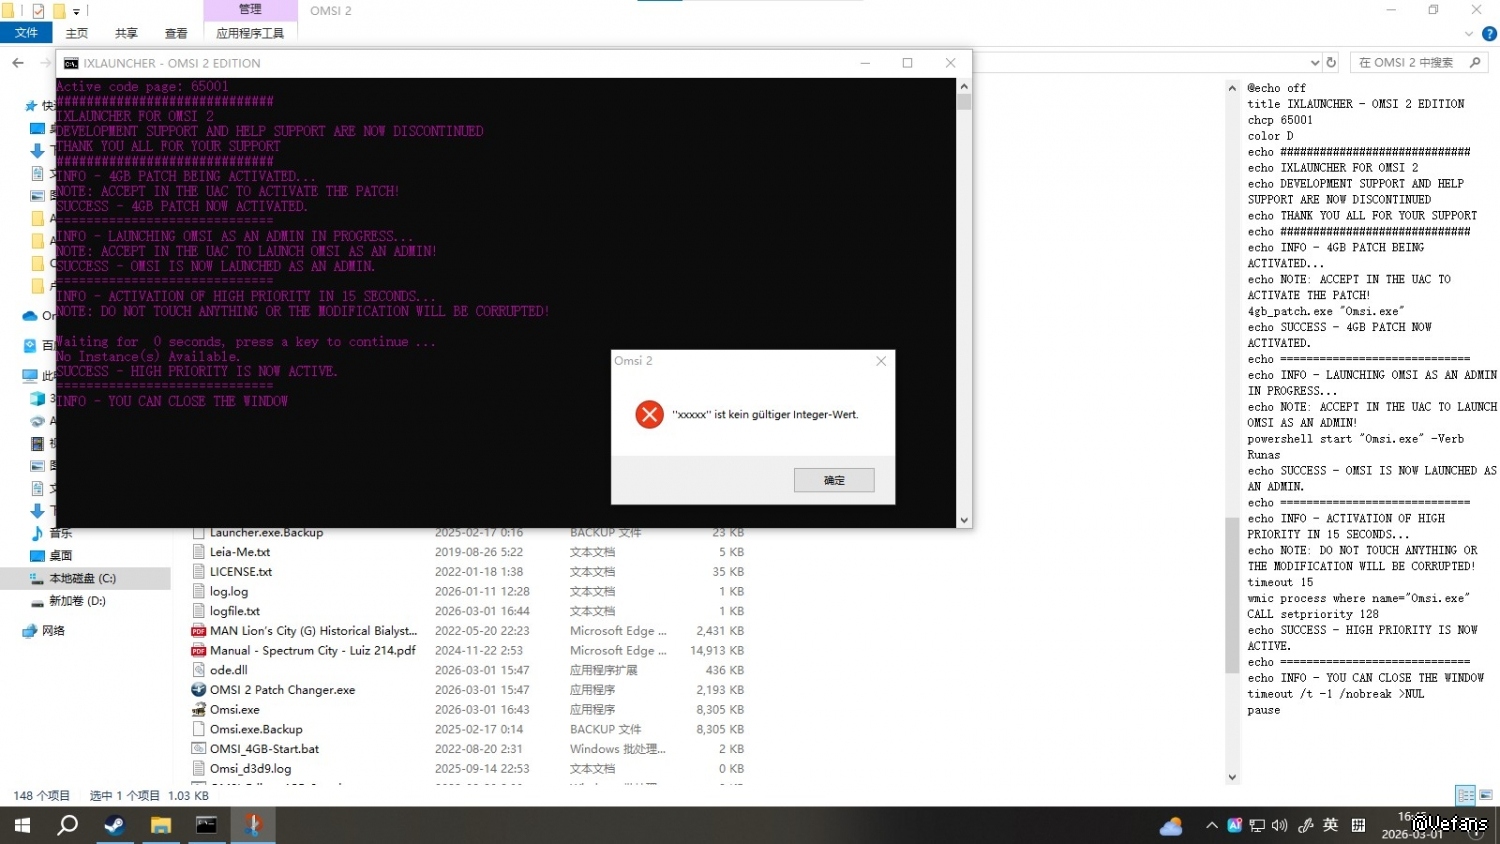This screenshot has height=844, width=1500.
Task: Select 桌面 in the navigation pane
Action: coord(61,556)
